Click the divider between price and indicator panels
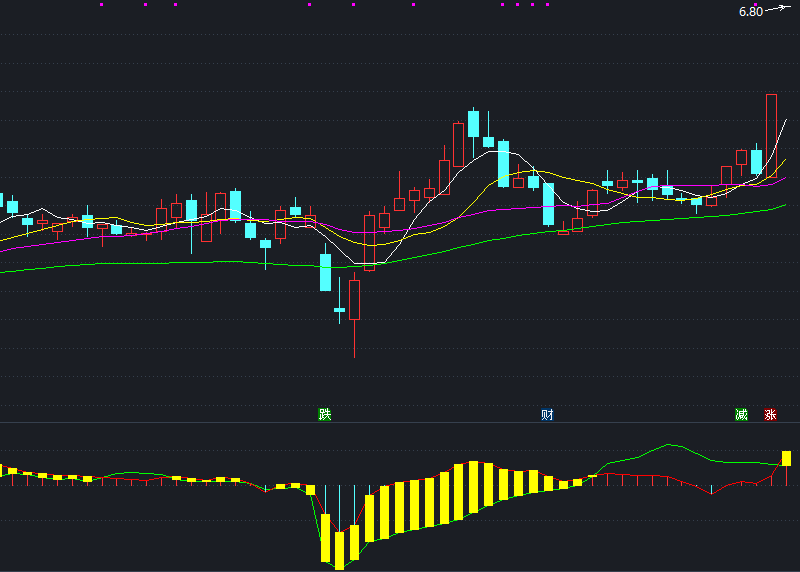This screenshot has width=800, height=572. [400, 423]
